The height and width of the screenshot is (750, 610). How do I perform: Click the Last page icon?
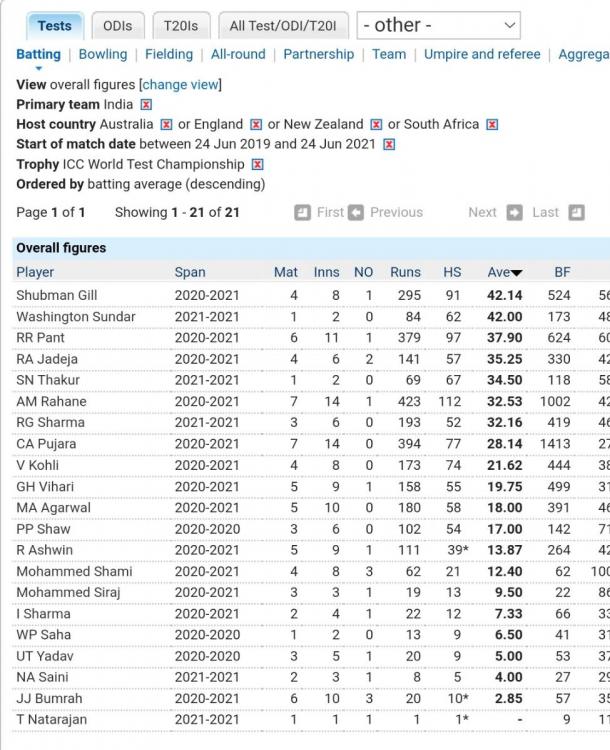click(577, 212)
